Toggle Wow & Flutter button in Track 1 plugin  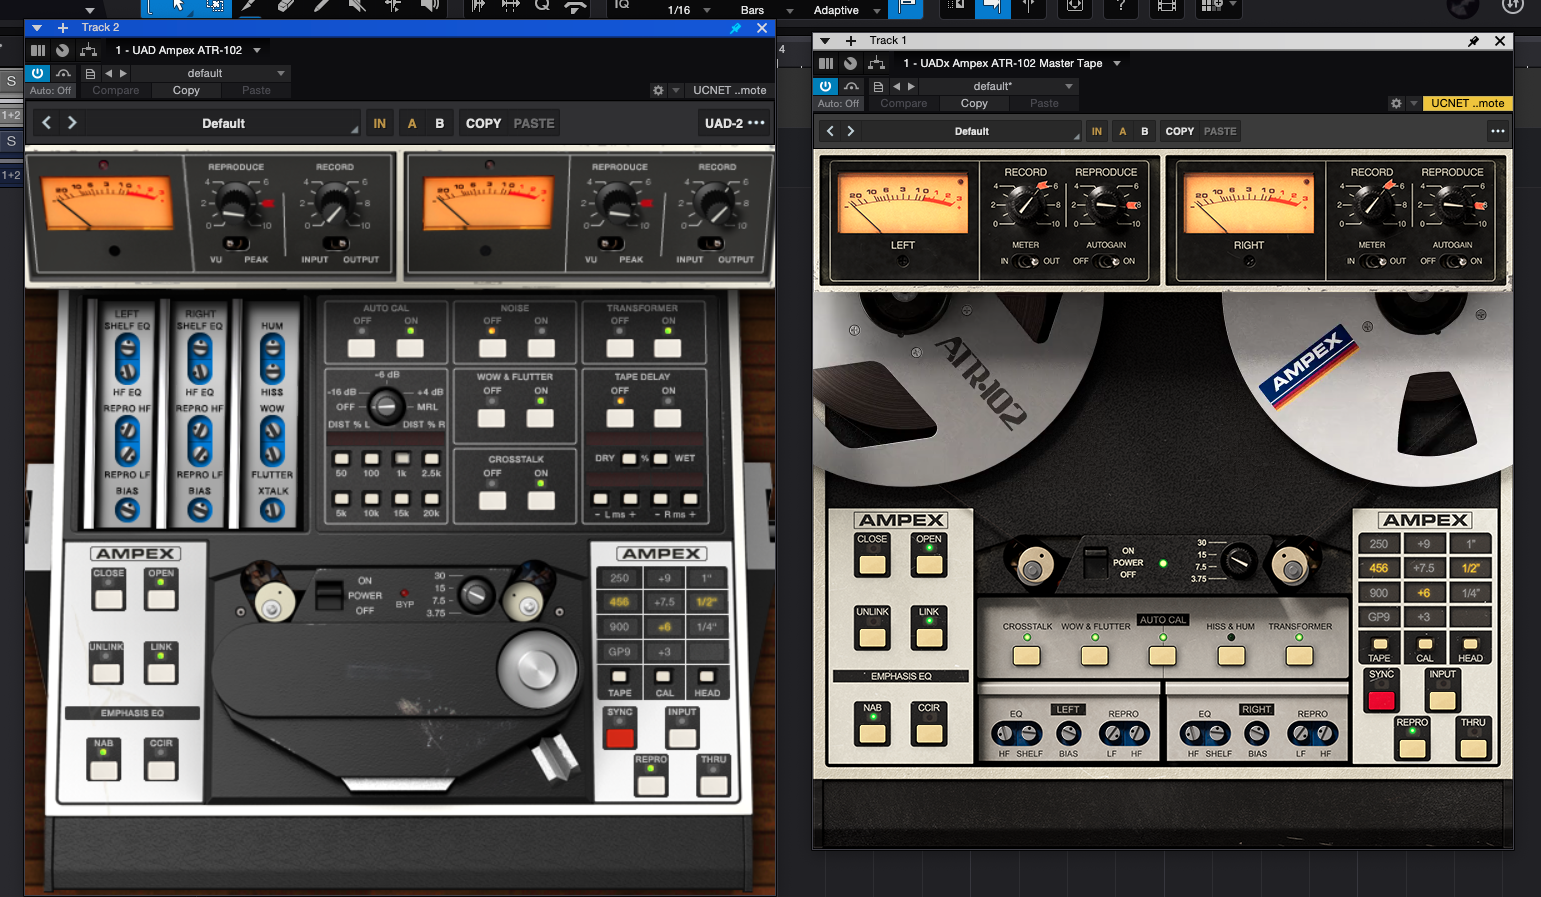point(1095,656)
